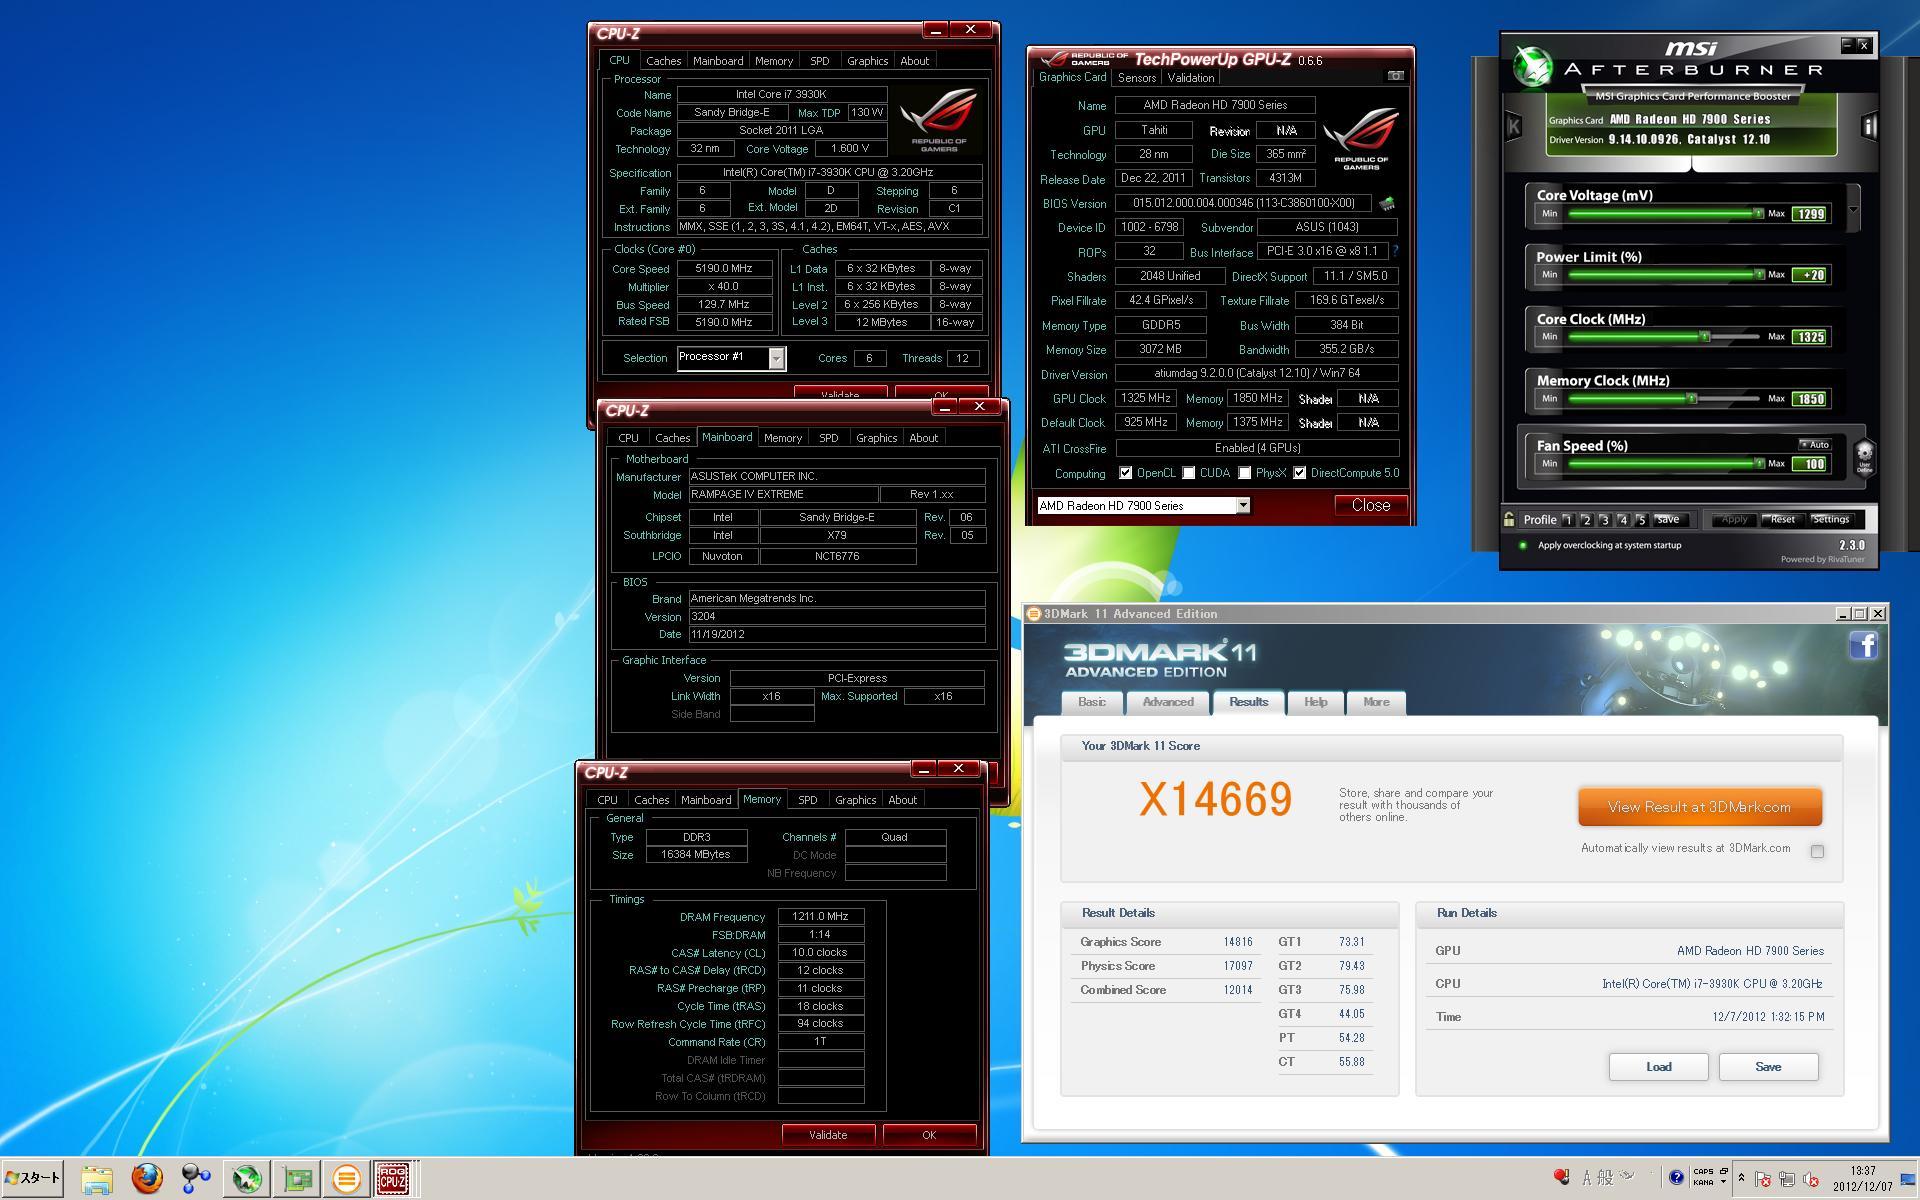Click View Result at 3DMark.com button
This screenshot has height=1200, width=1920.
click(x=1699, y=807)
